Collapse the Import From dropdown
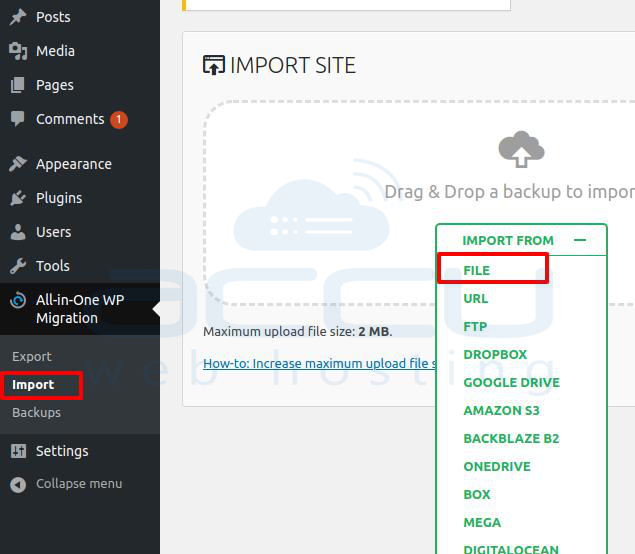The height and width of the screenshot is (554, 635). (x=522, y=240)
